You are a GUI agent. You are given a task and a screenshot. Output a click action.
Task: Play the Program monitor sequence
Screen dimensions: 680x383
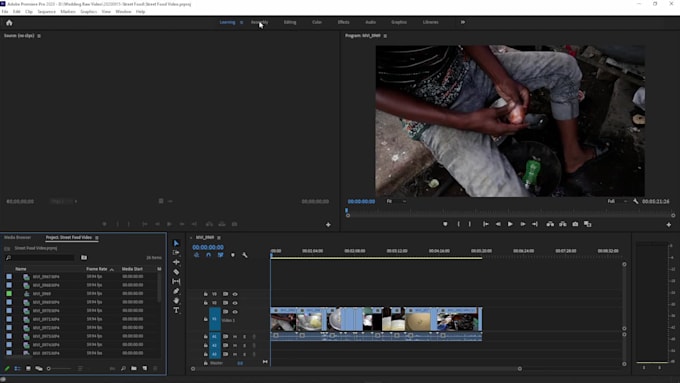510,224
